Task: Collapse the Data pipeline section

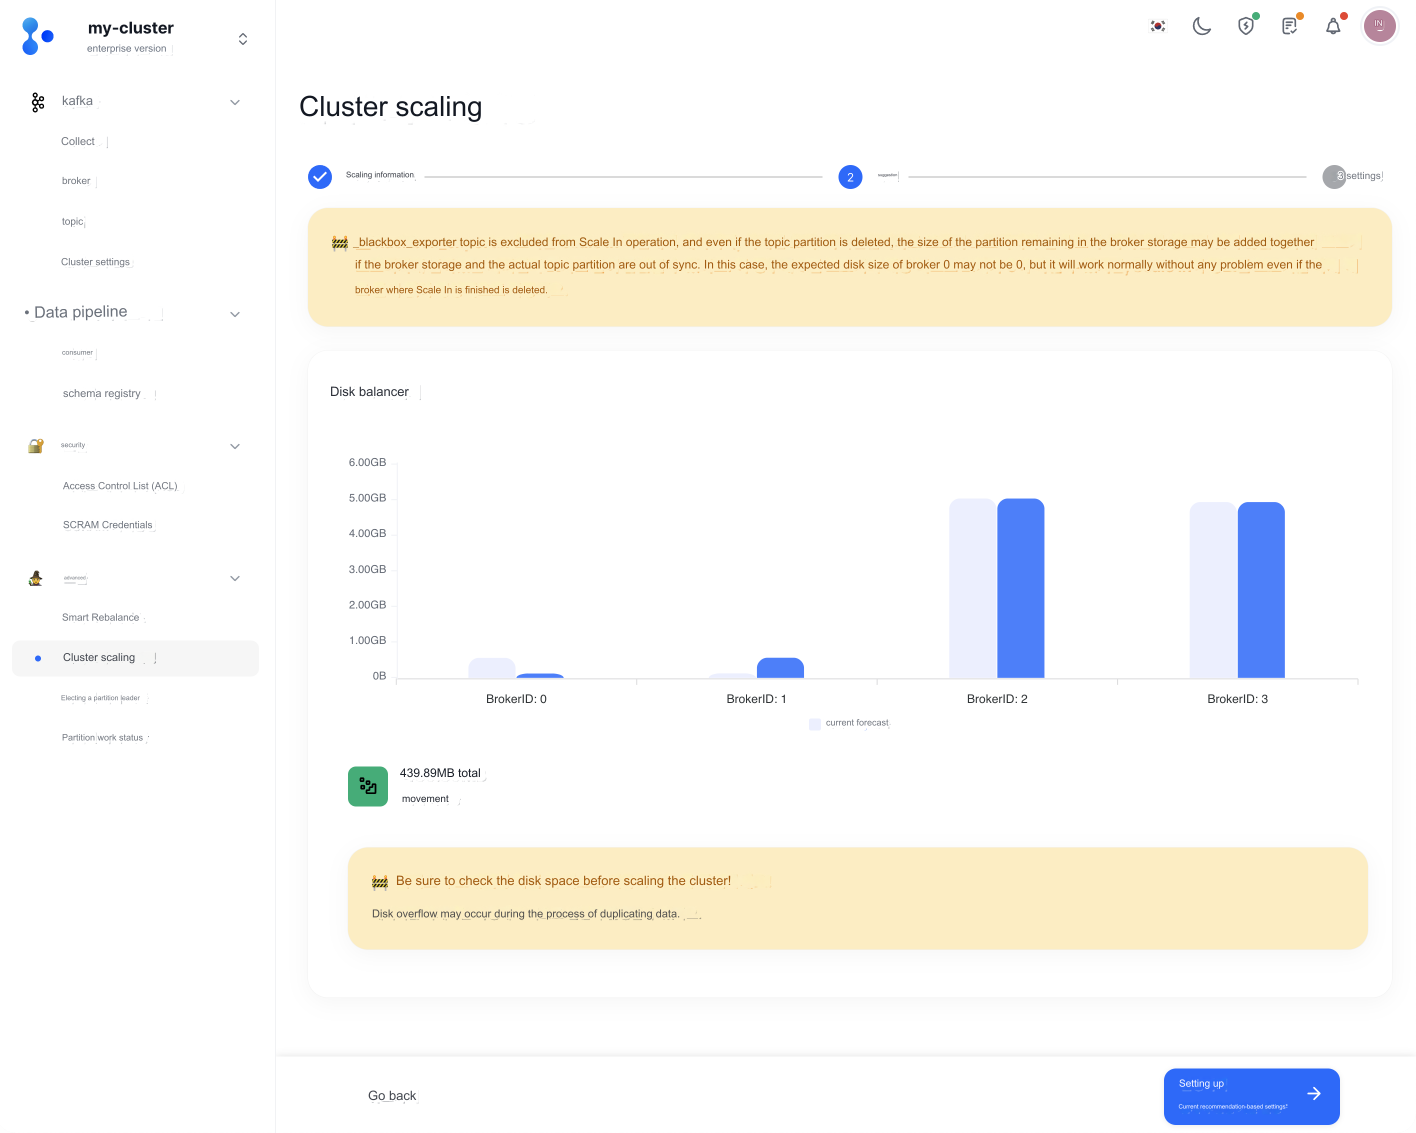Action: pyautogui.click(x=235, y=314)
